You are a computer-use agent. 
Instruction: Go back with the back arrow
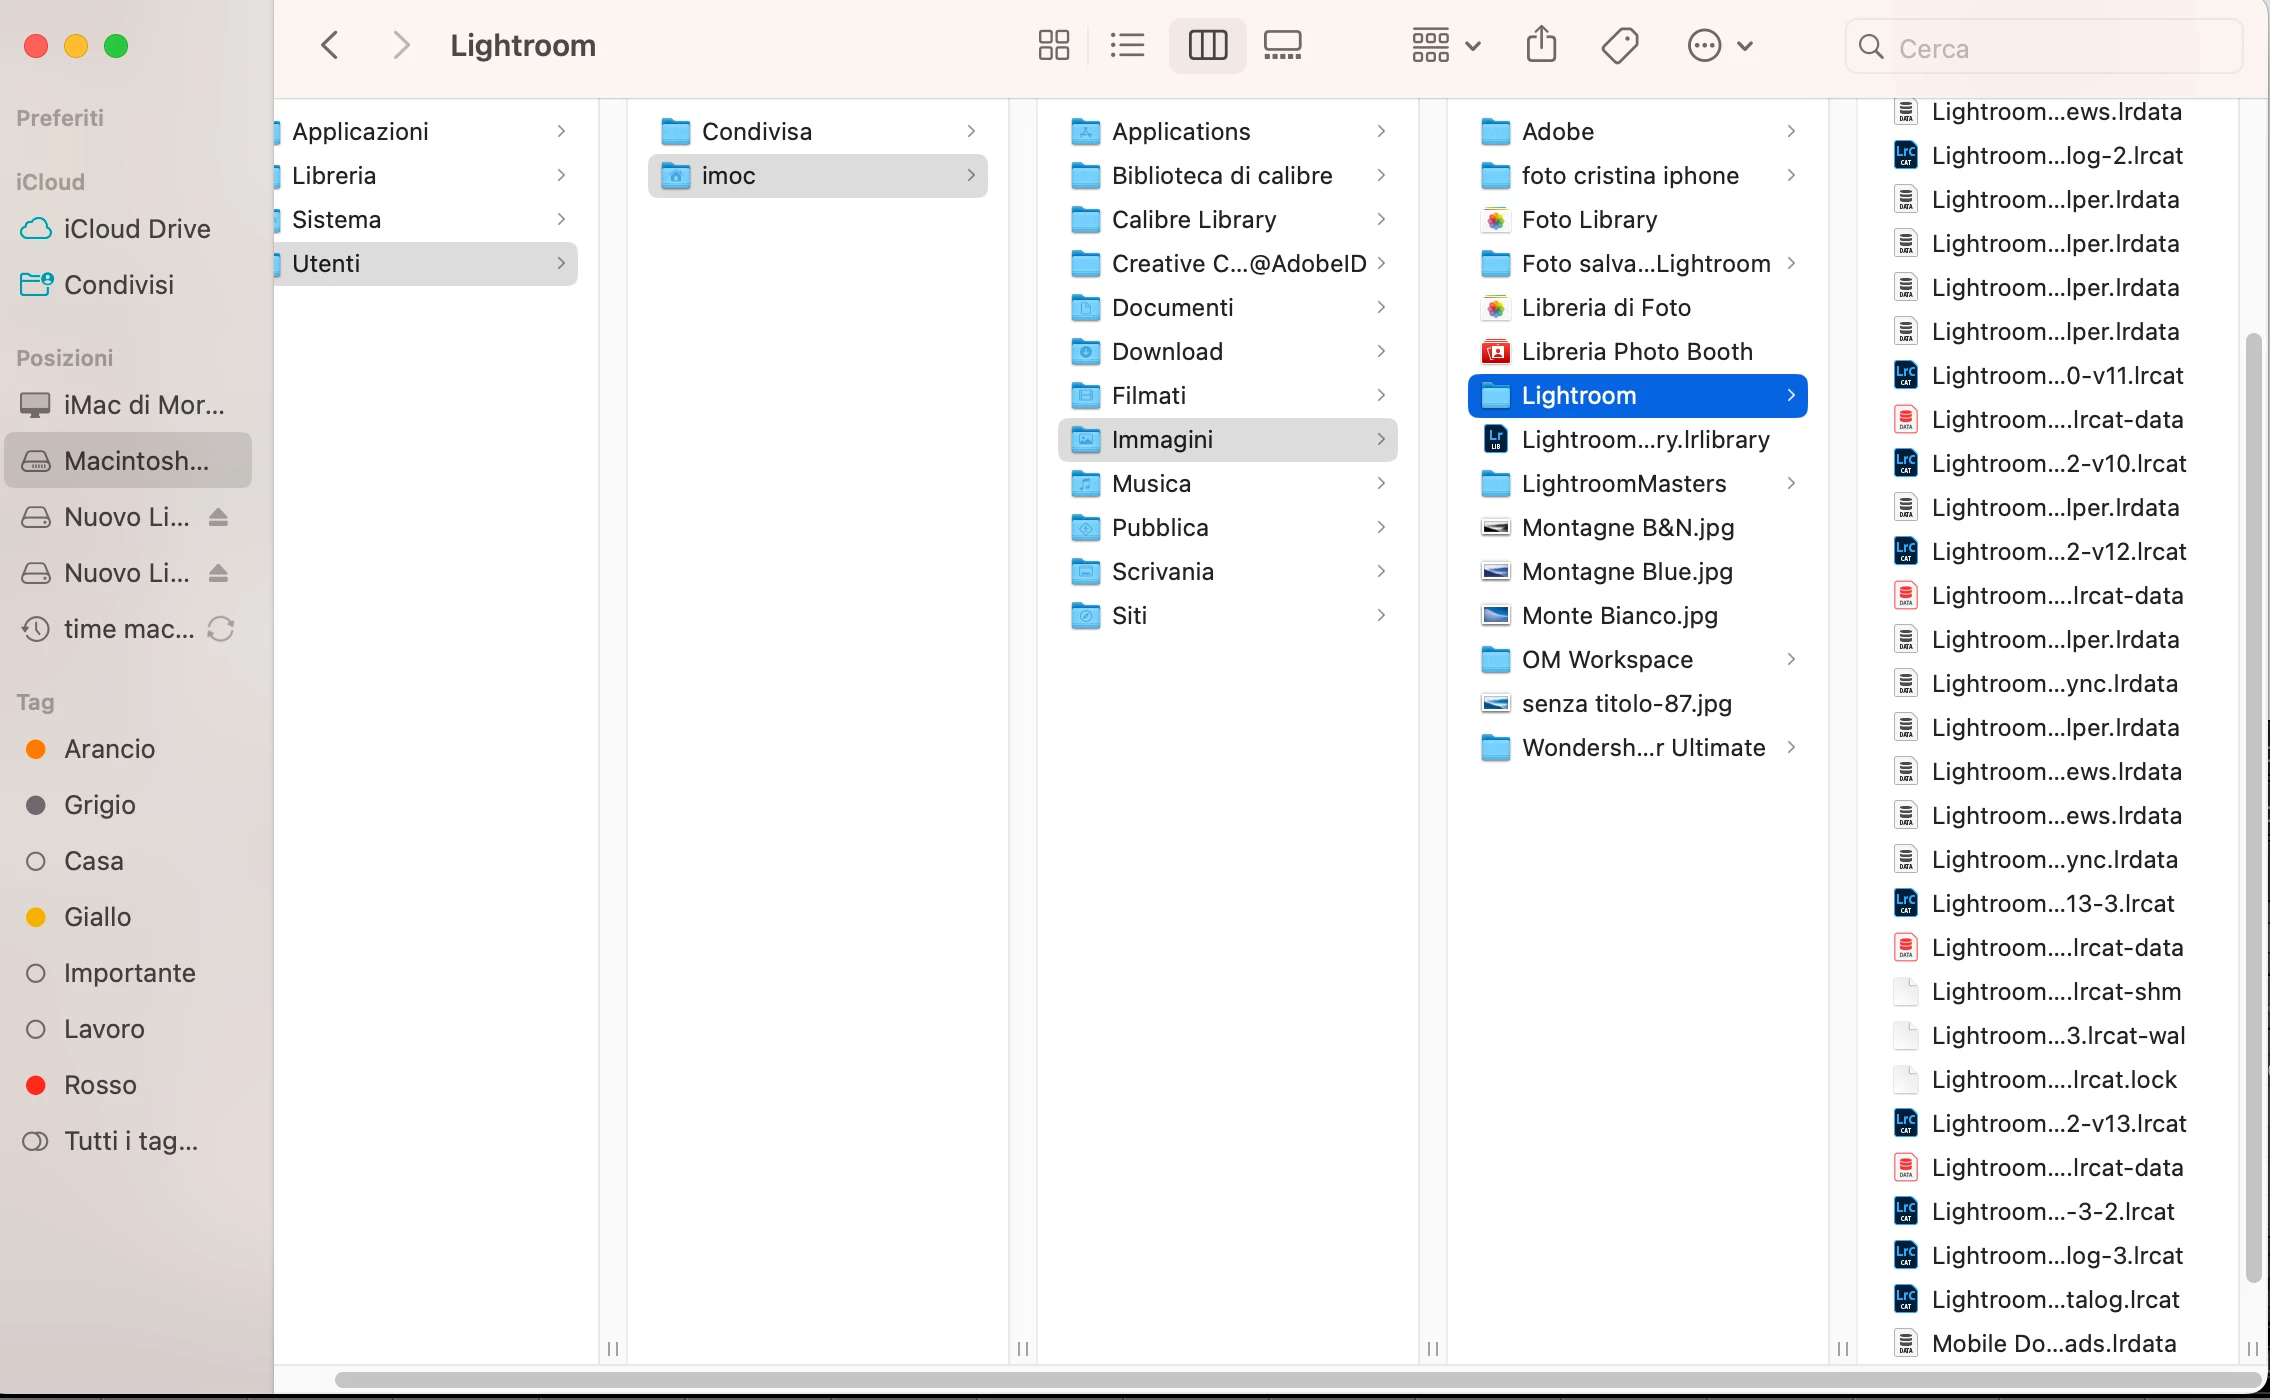330,46
